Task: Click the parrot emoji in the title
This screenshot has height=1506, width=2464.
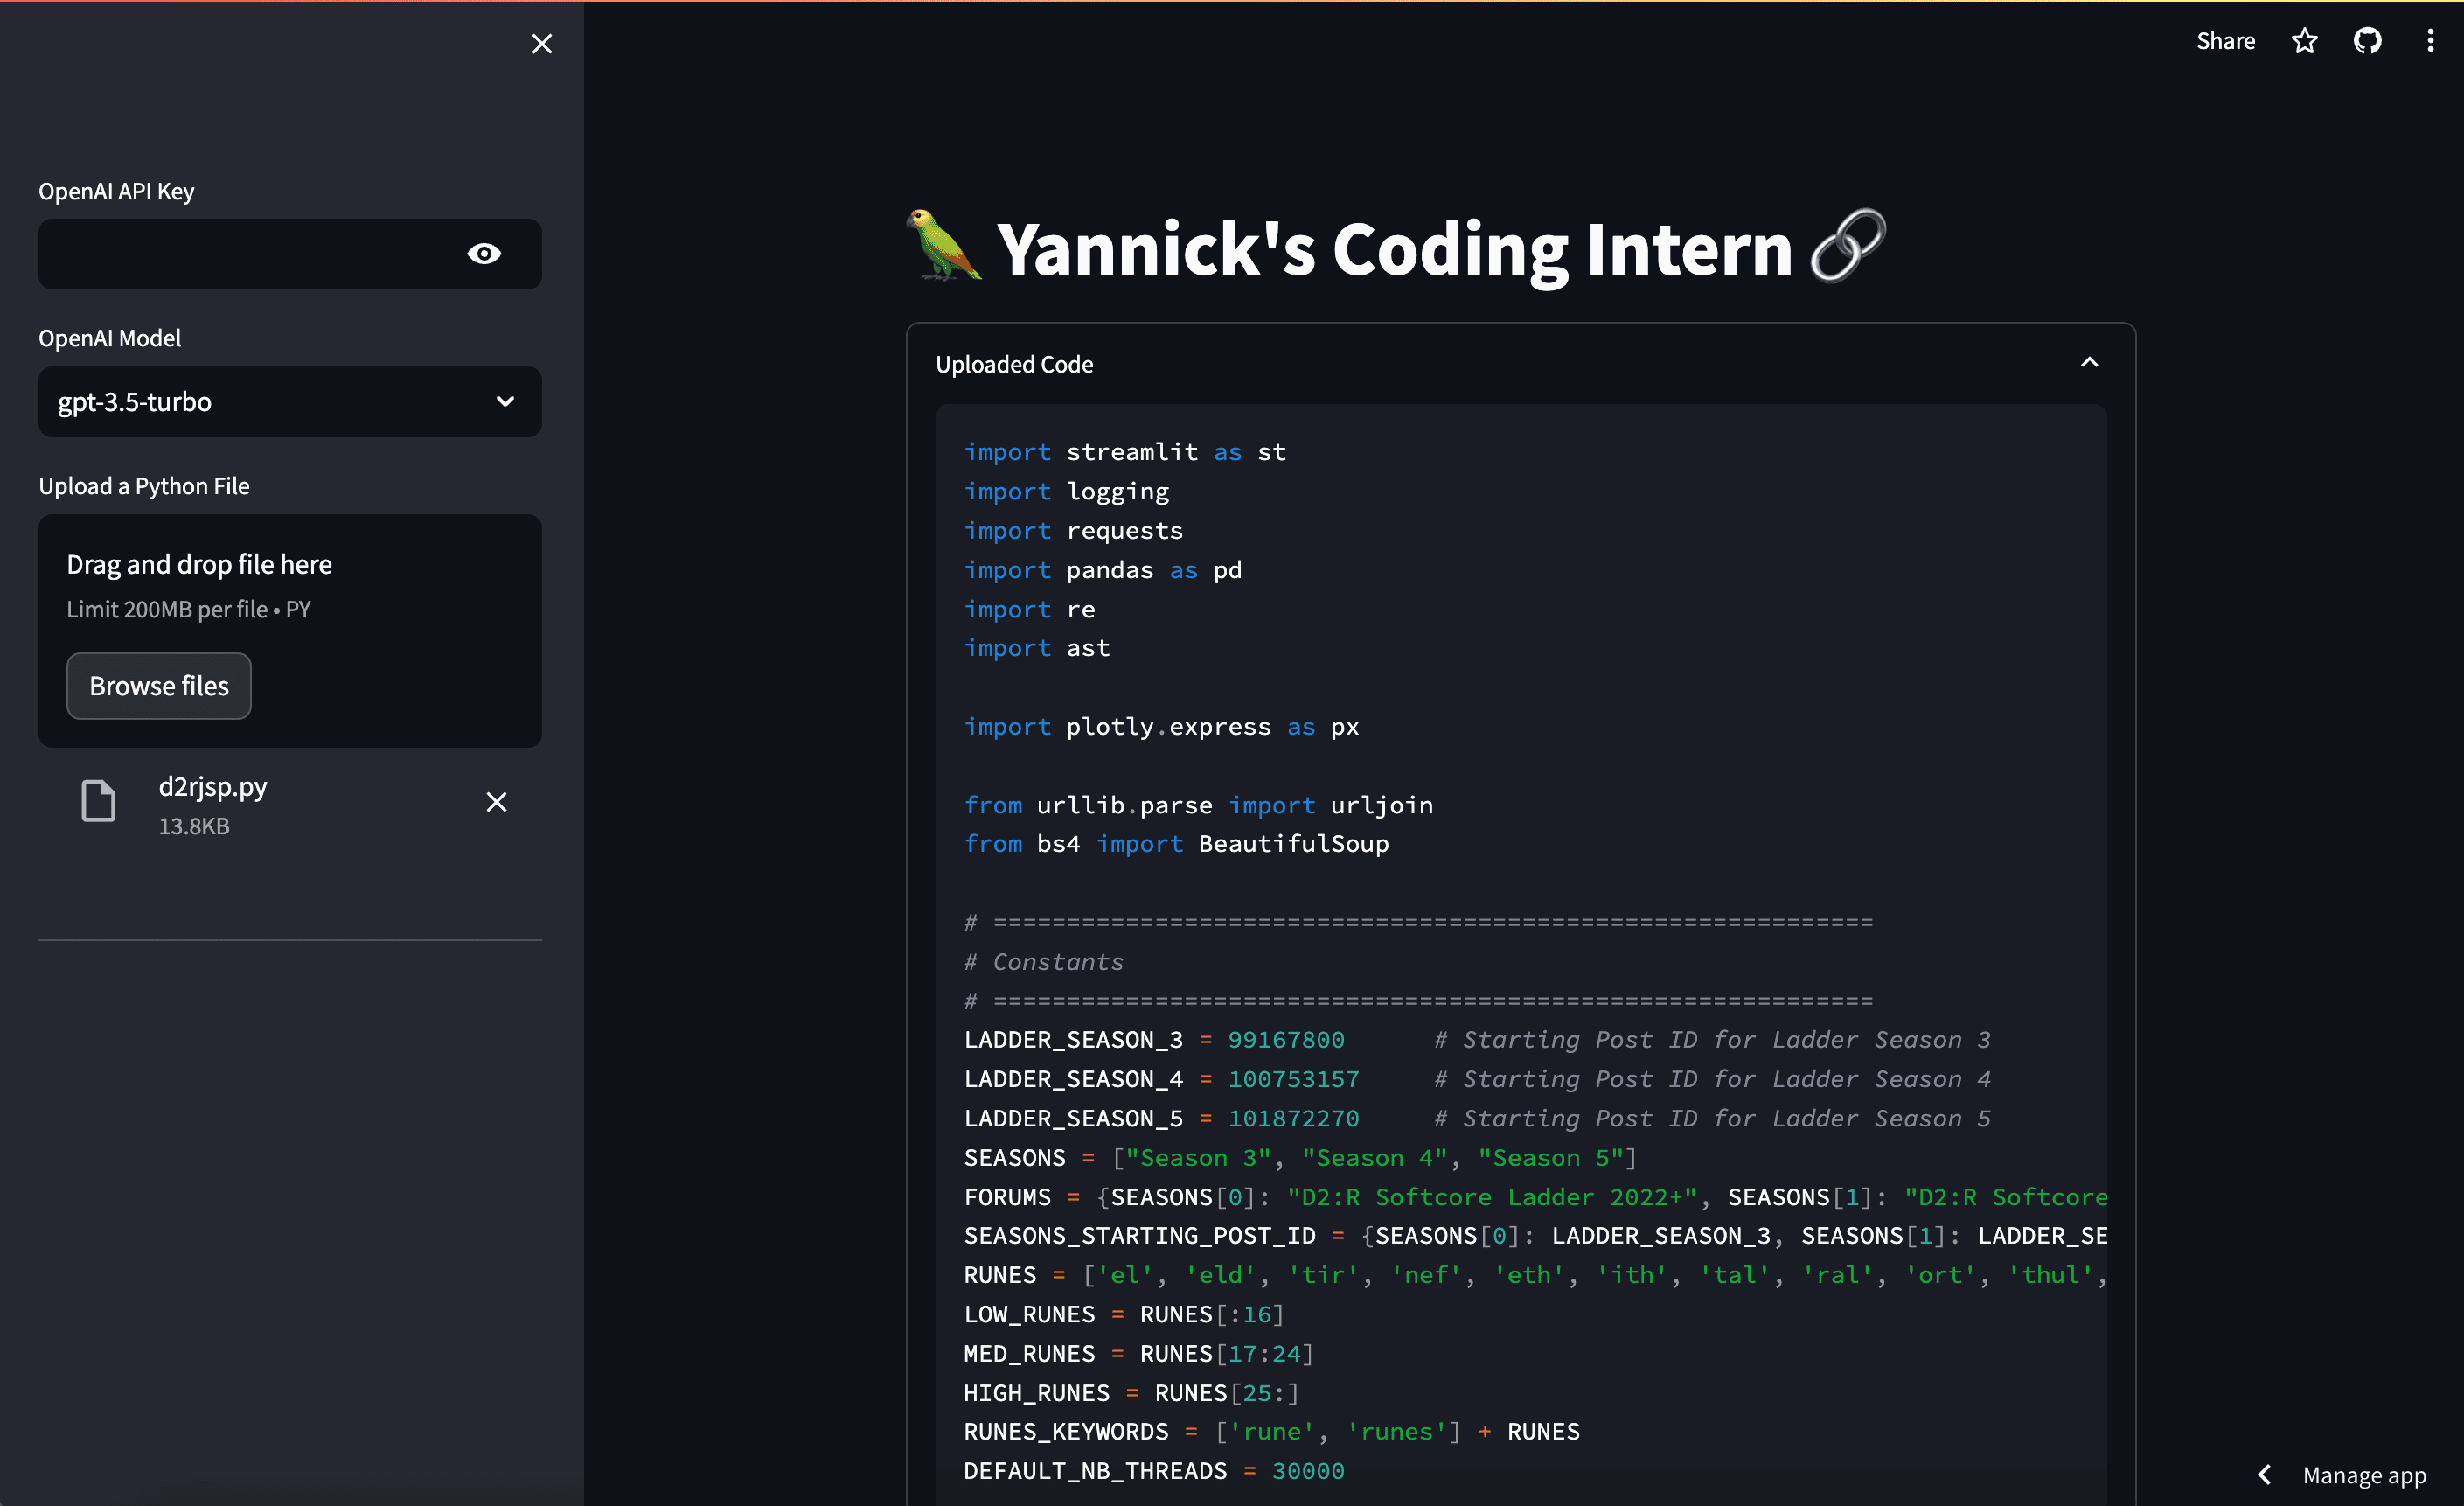Action: (944, 246)
